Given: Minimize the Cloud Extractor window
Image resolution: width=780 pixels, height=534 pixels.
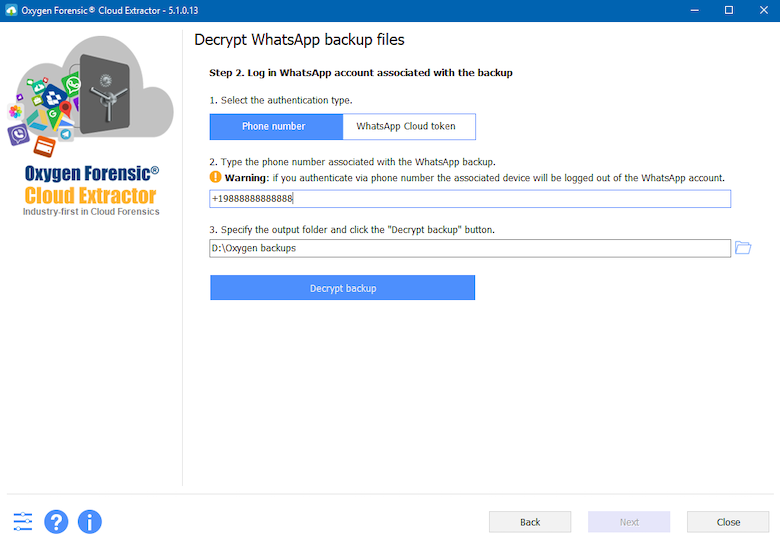Looking at the screenshot, I should (694, 10).
